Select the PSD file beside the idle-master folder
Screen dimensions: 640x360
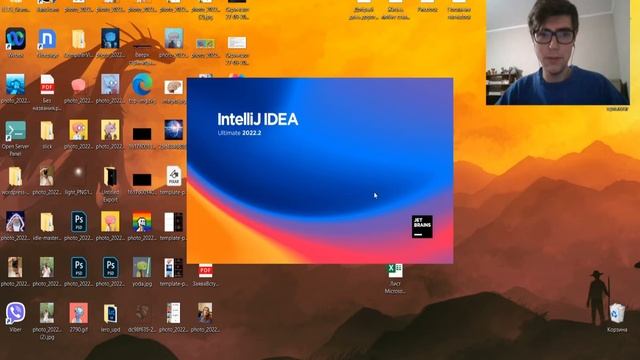click(x=78, y=222)
